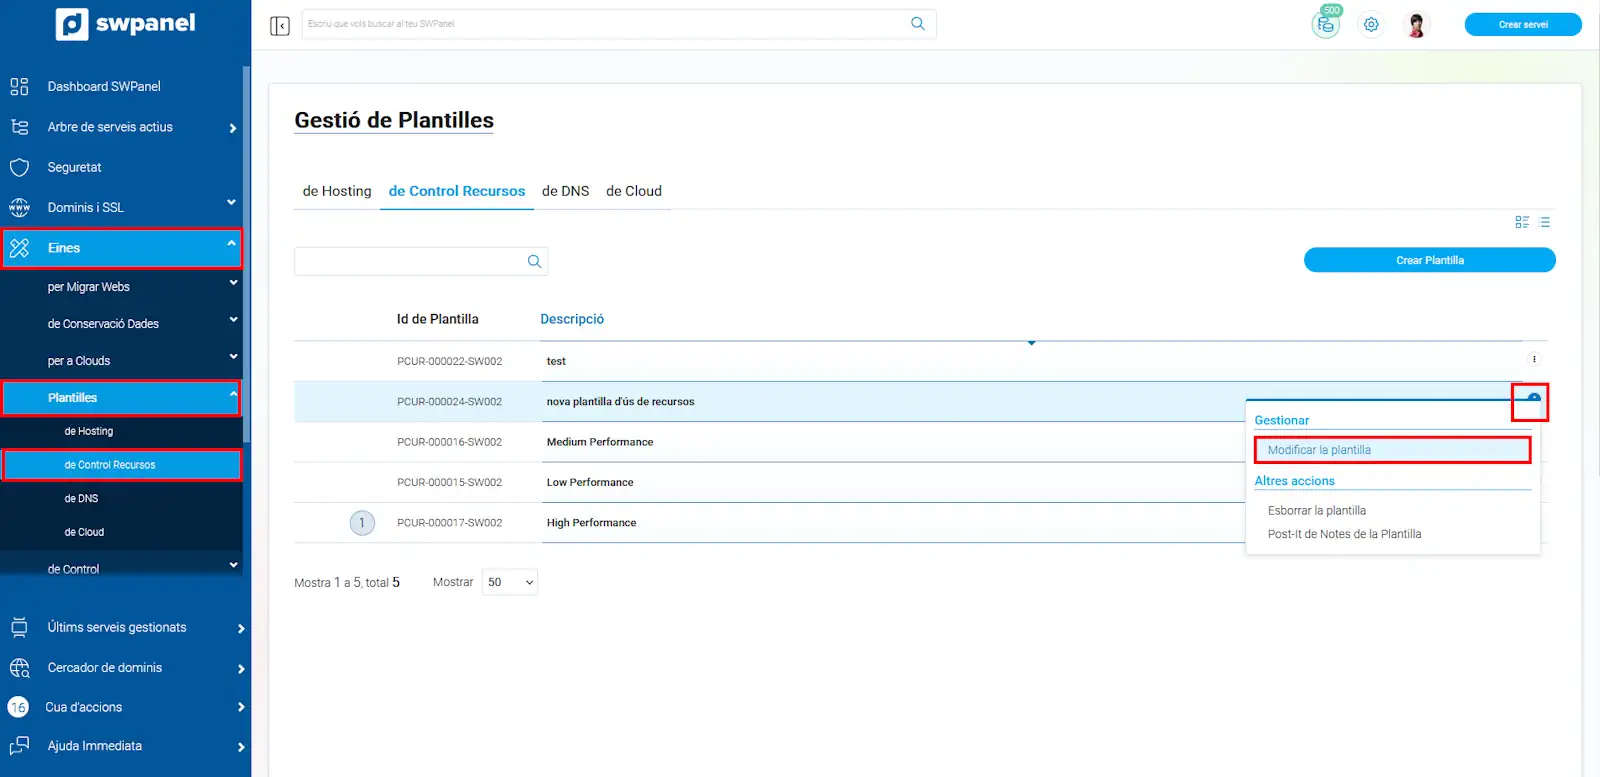The image size is (1600, 777).
Task: Choose Modificar la plantilla menu entry
Action: [x=1392, y=450]
